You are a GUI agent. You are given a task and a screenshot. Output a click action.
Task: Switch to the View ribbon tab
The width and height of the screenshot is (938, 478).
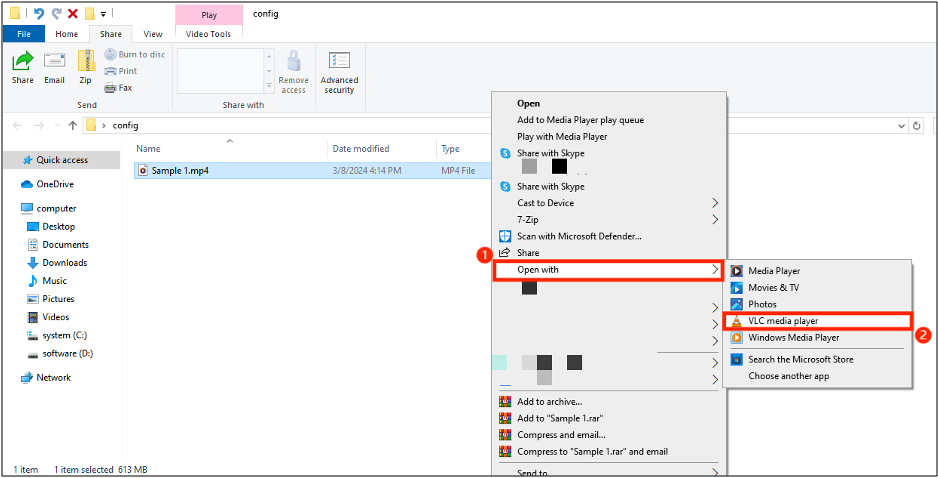coord(153,34)
